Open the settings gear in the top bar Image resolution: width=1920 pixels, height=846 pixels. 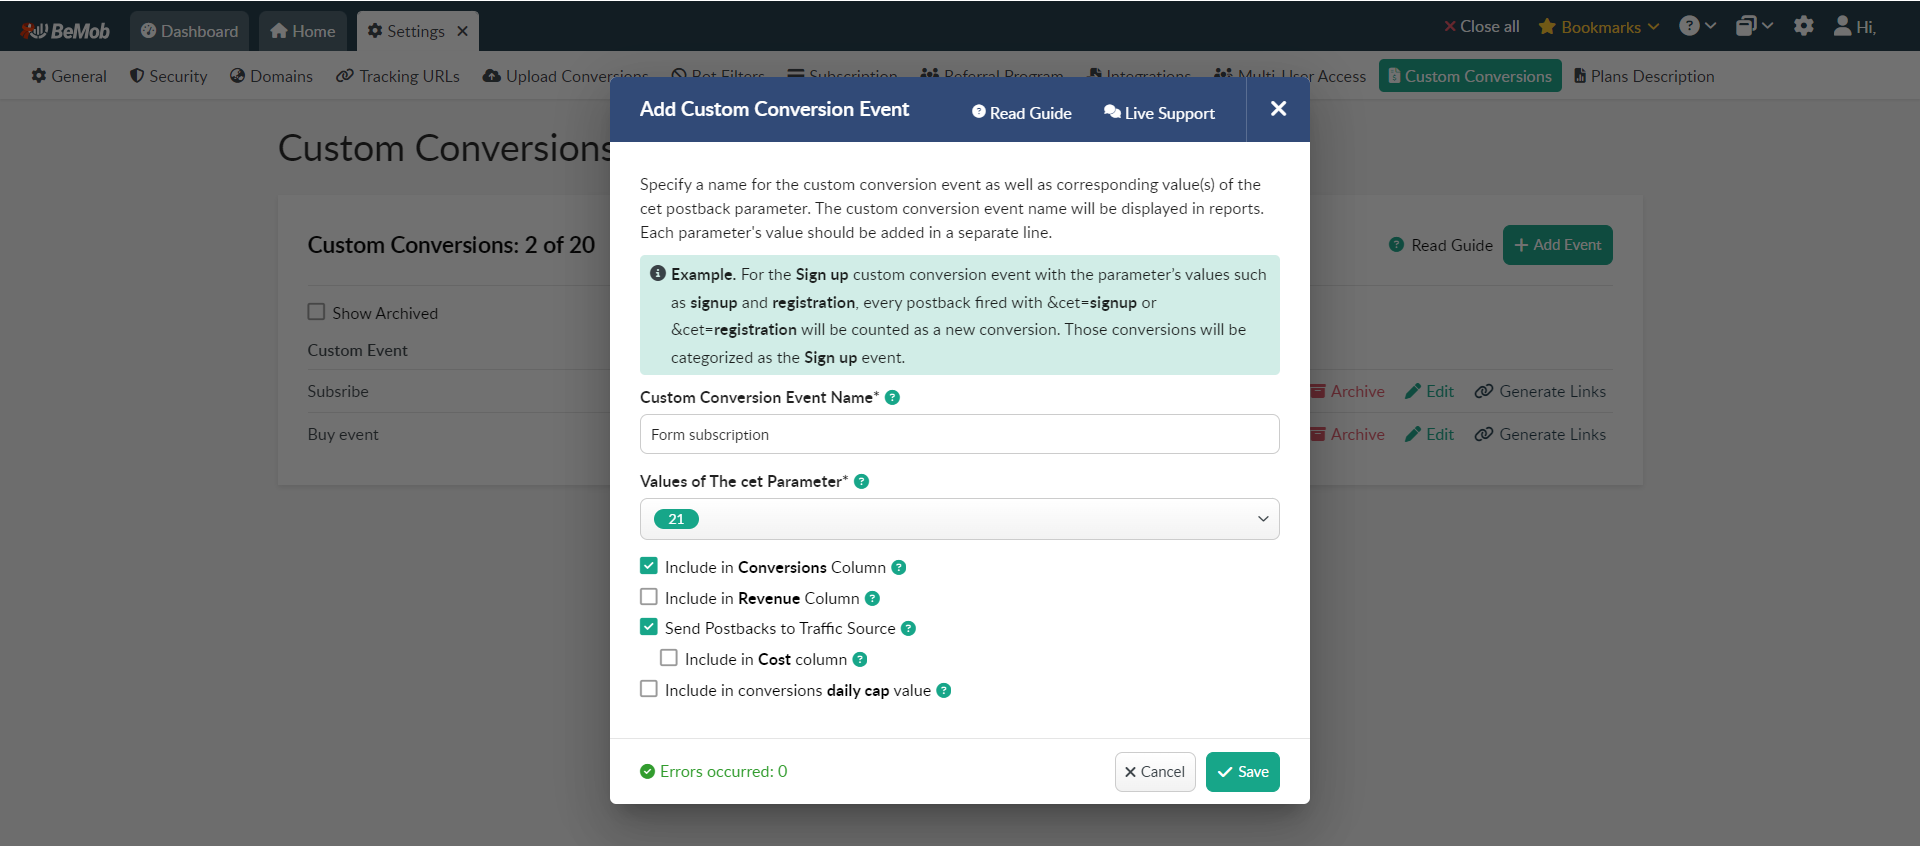1803,26
